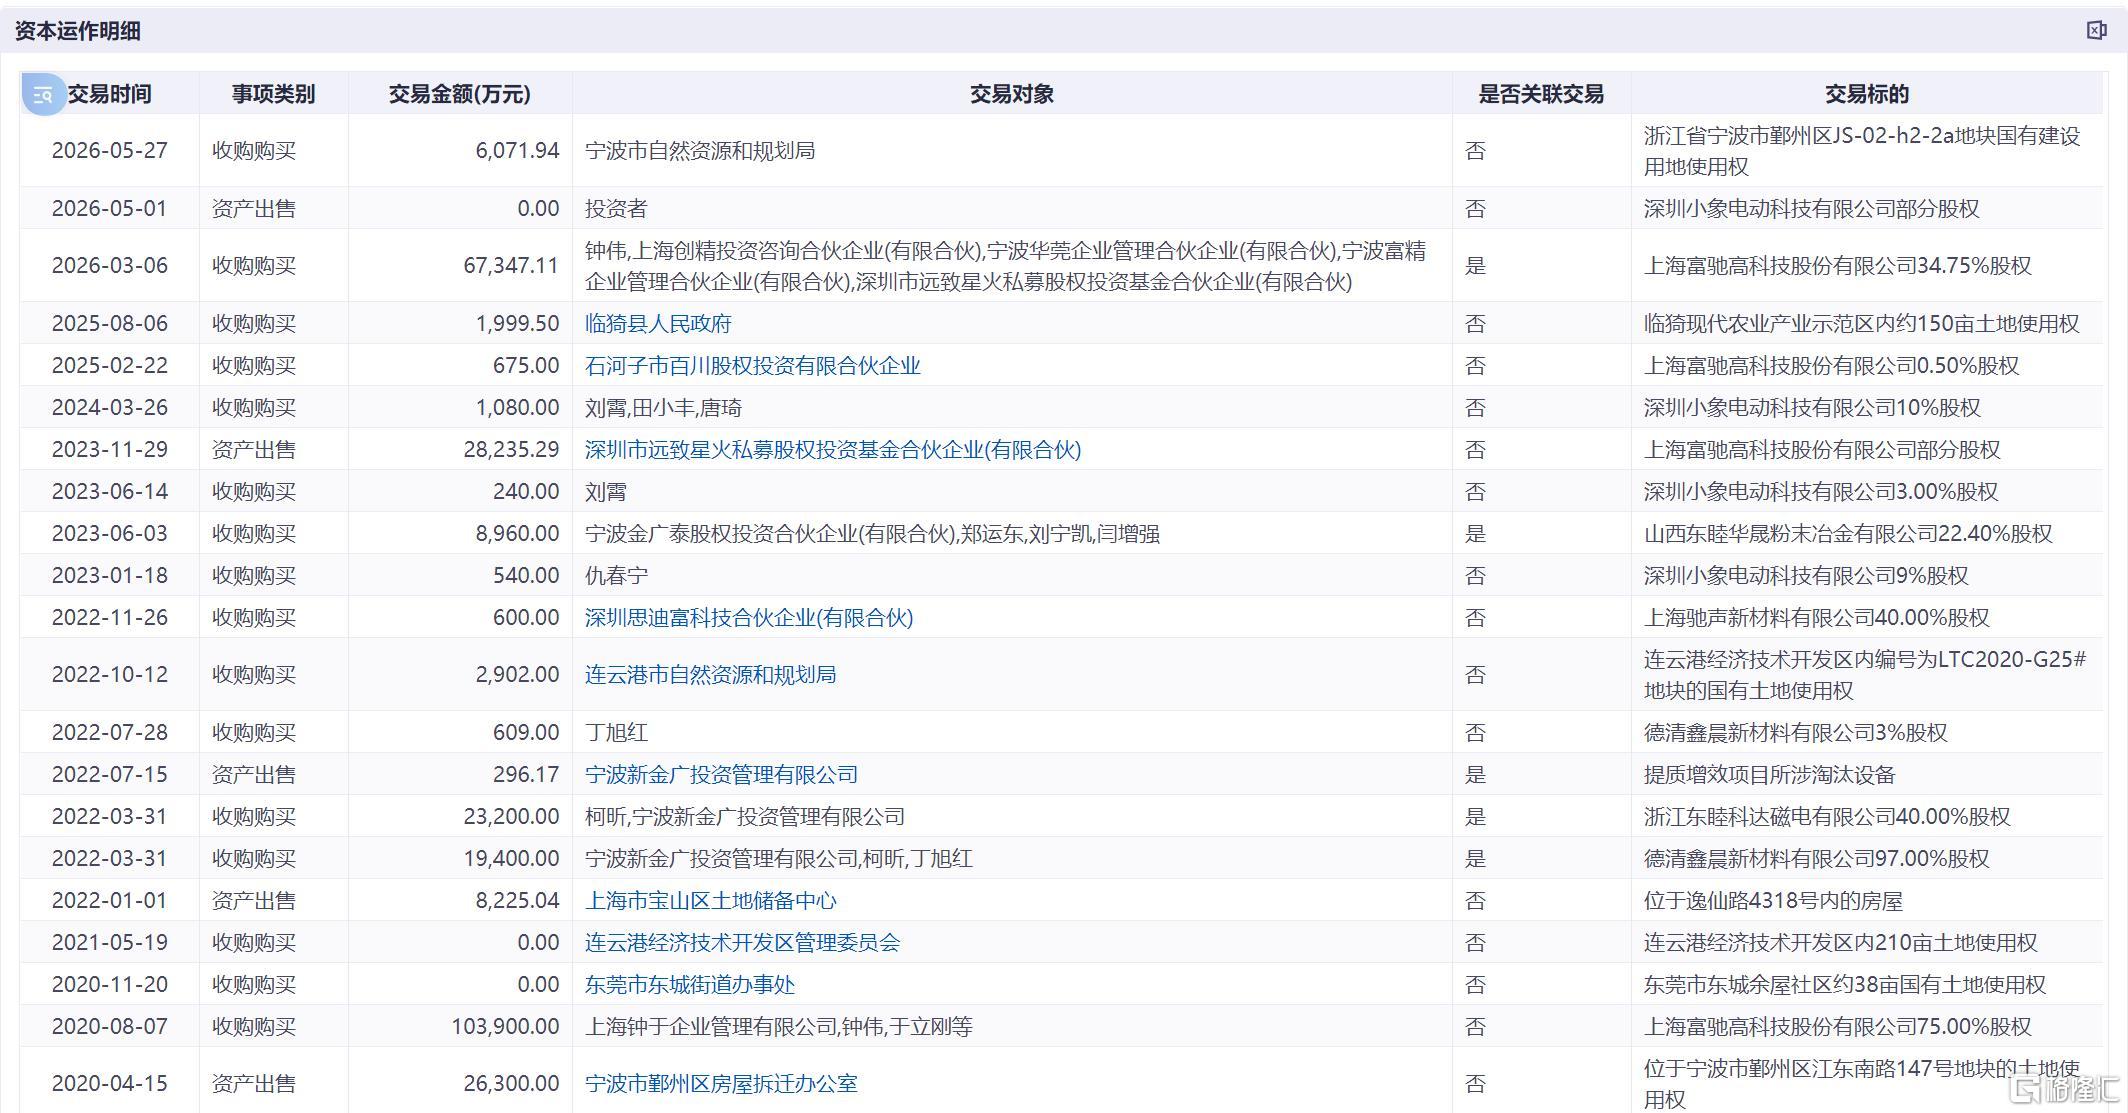The image size is (2128, 1113).
Task: Click the 临猗现代农业产业示范区内约150亩土地使用权 cell
Action: (x=1861, y=324)
